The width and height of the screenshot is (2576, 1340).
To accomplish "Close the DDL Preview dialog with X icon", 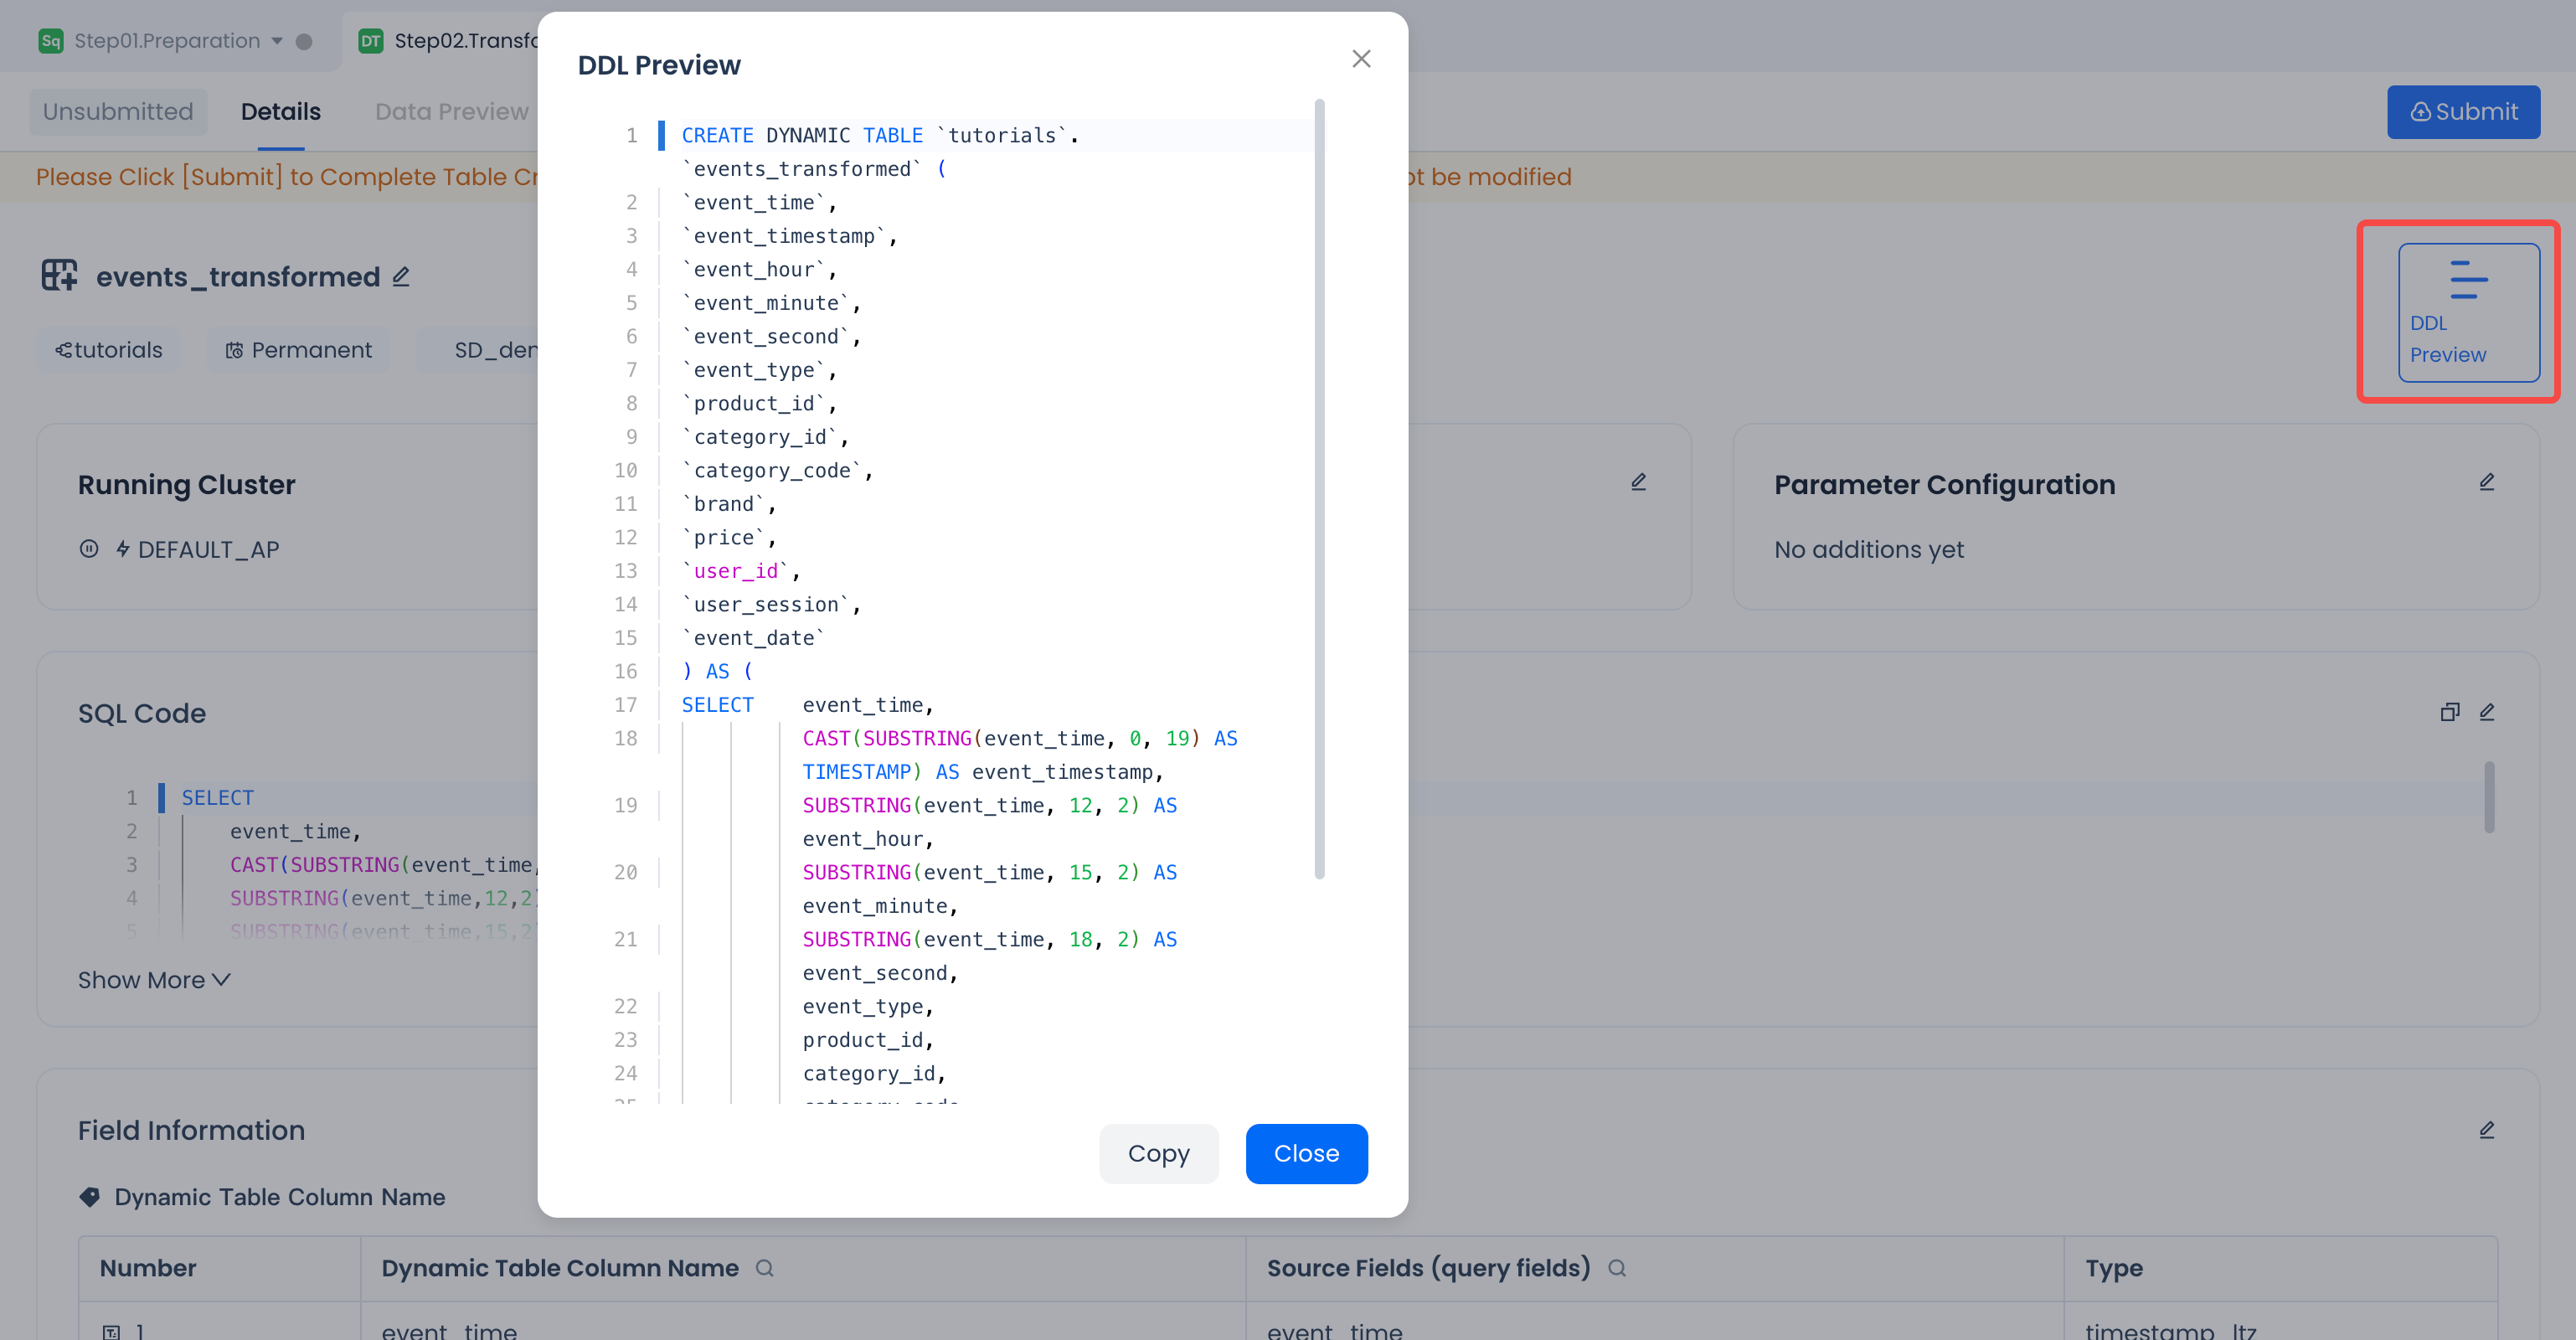I will click(1361, 59).
